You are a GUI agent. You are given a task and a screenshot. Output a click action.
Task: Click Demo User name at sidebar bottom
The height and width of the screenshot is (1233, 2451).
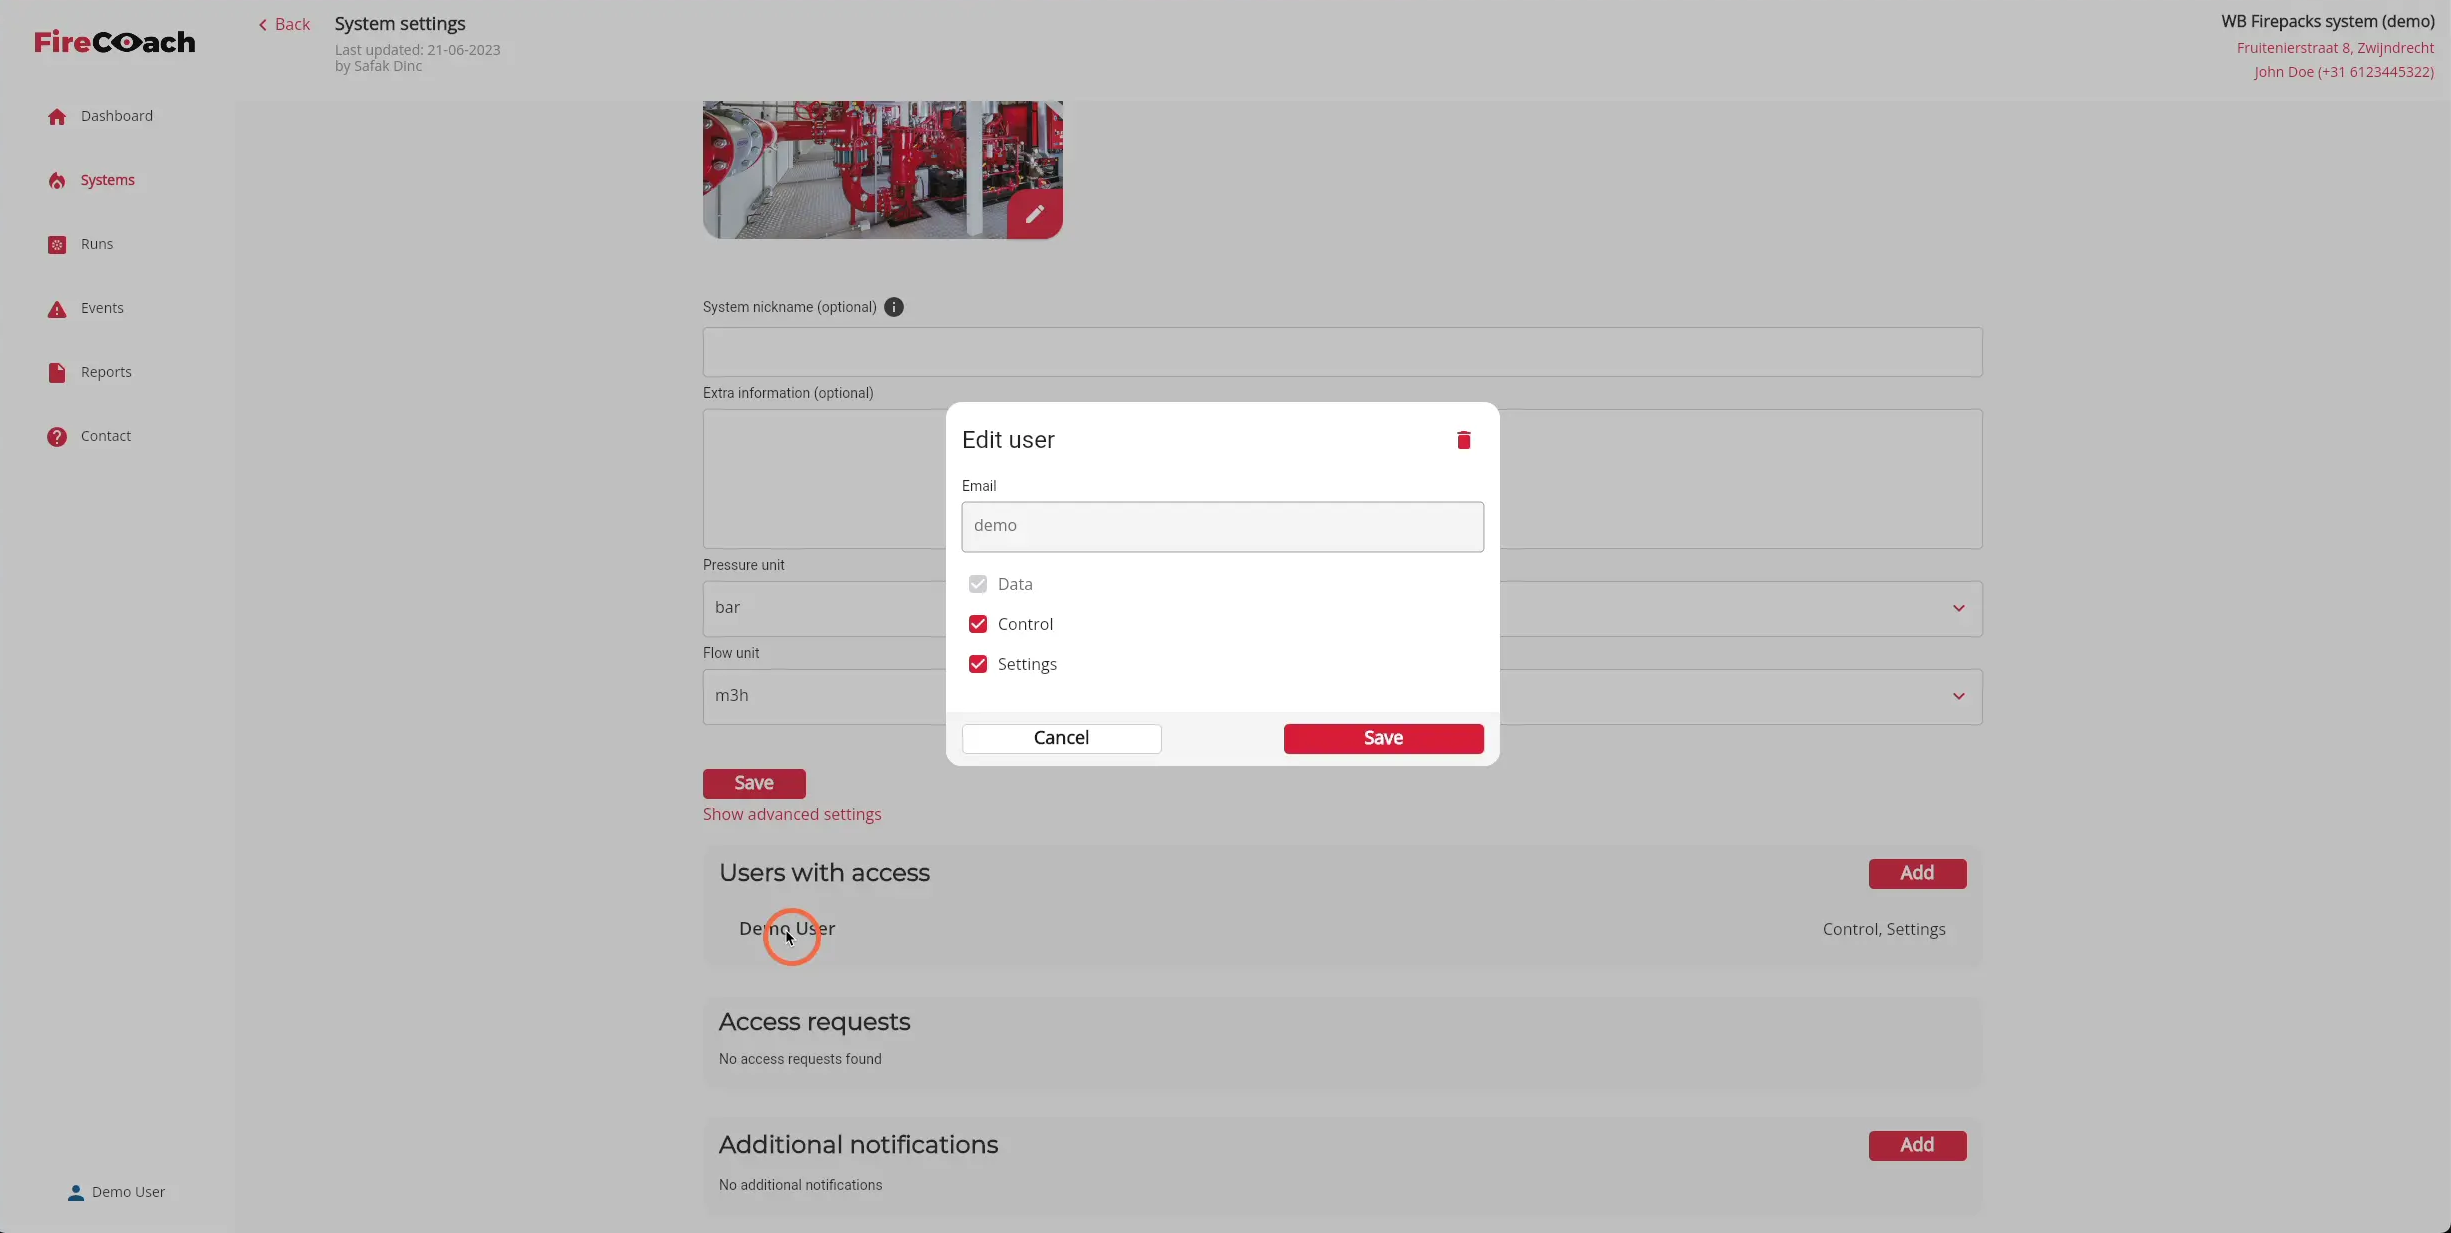[128, 1192]
